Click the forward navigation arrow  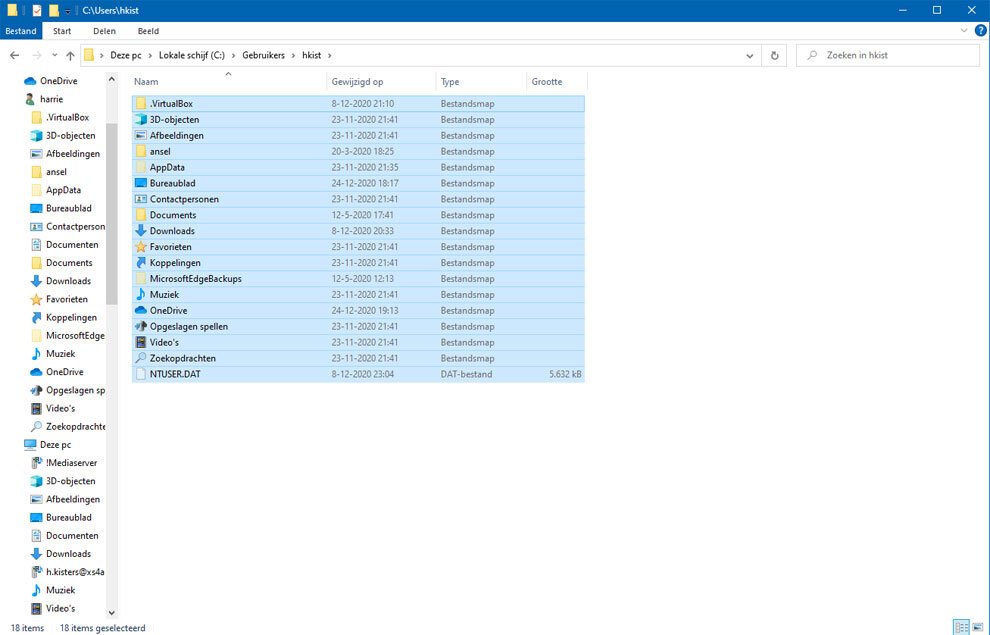[x=37, y=56]
